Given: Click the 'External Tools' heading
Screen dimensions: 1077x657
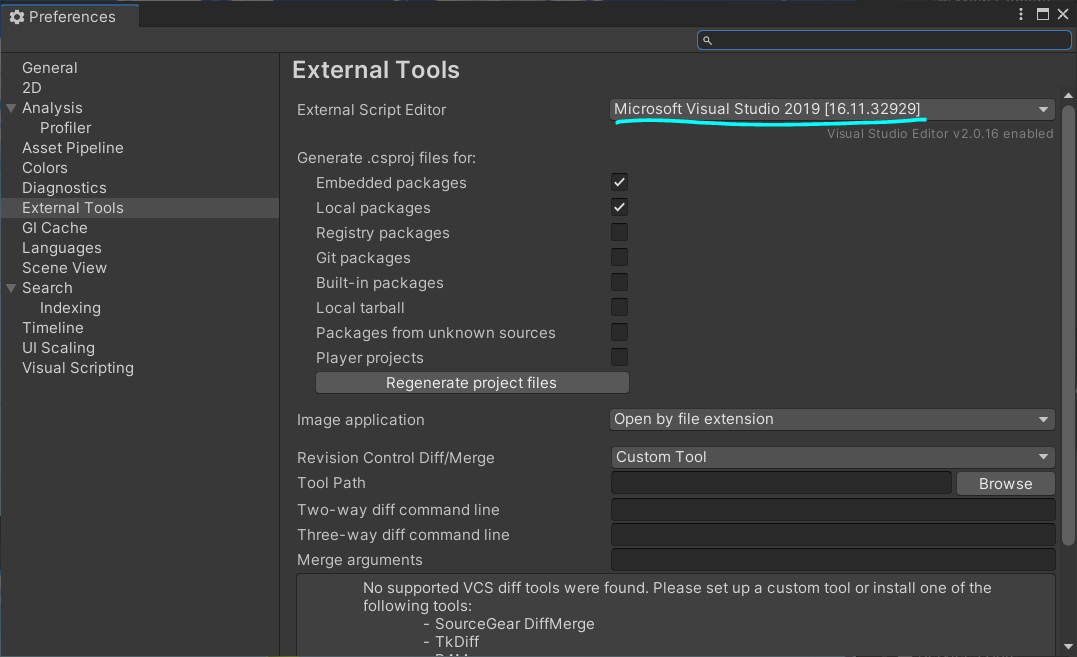Looking at the screenshot, I should pyautogui.click(x=376, y=70).
